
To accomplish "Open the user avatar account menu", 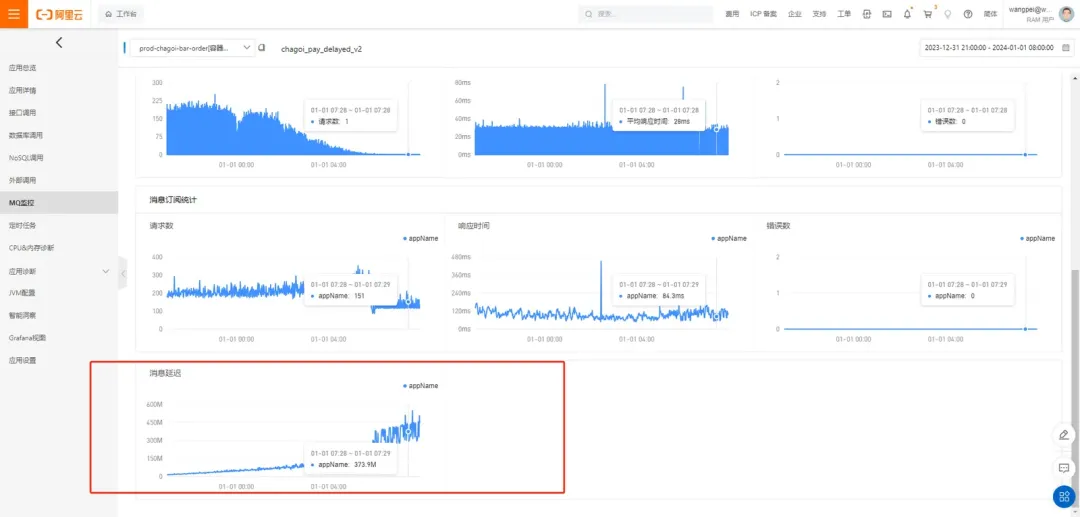I will 1066,14.
